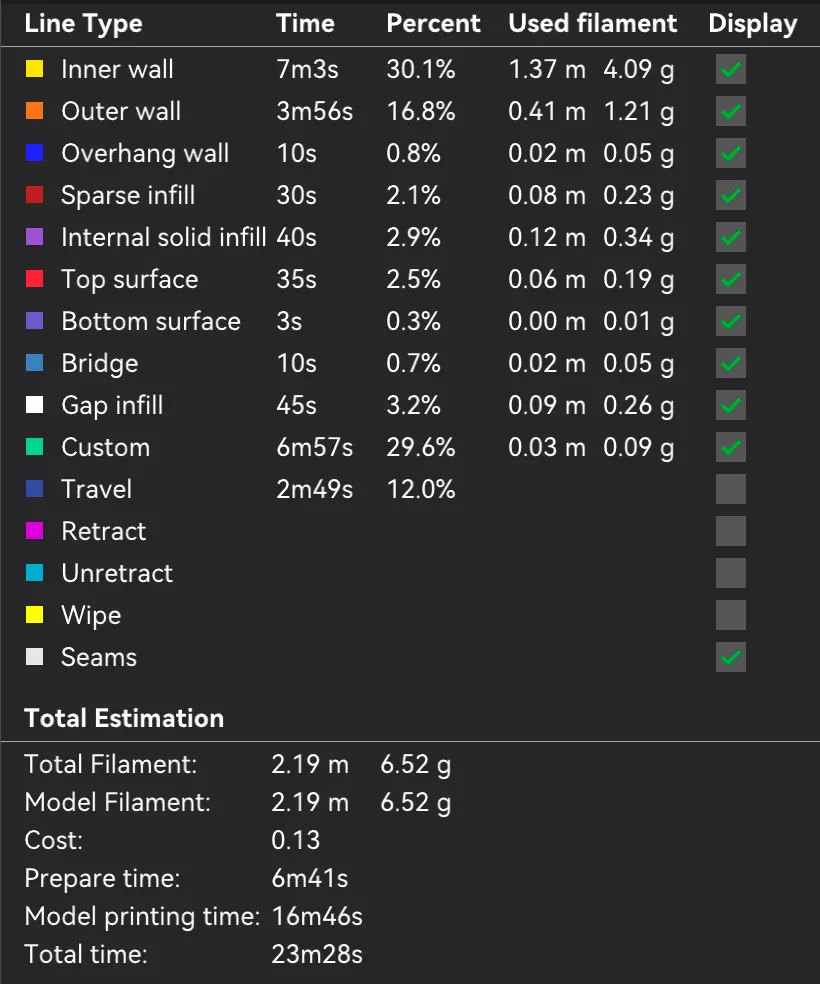Screen dimensions: 820x984
Task: Click the white Gap infill swatch
Action: (35, 405)
